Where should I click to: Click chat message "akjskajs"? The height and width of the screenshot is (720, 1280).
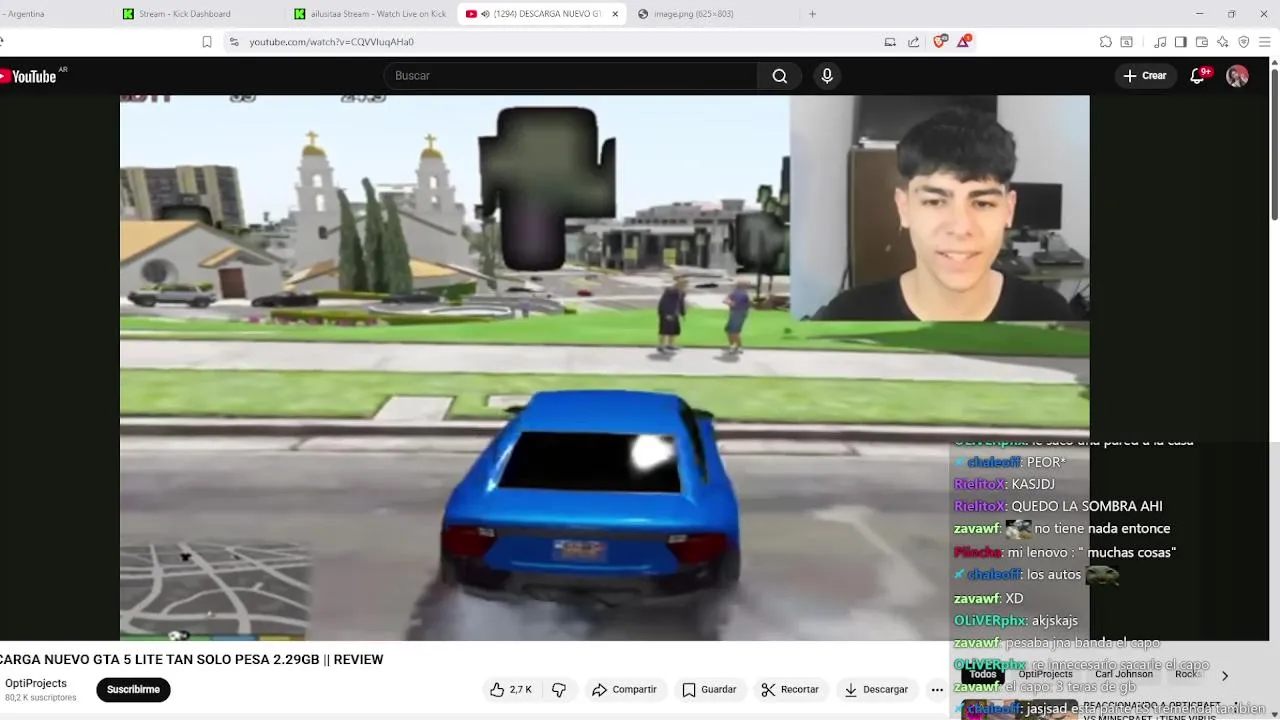point(1056,621)
